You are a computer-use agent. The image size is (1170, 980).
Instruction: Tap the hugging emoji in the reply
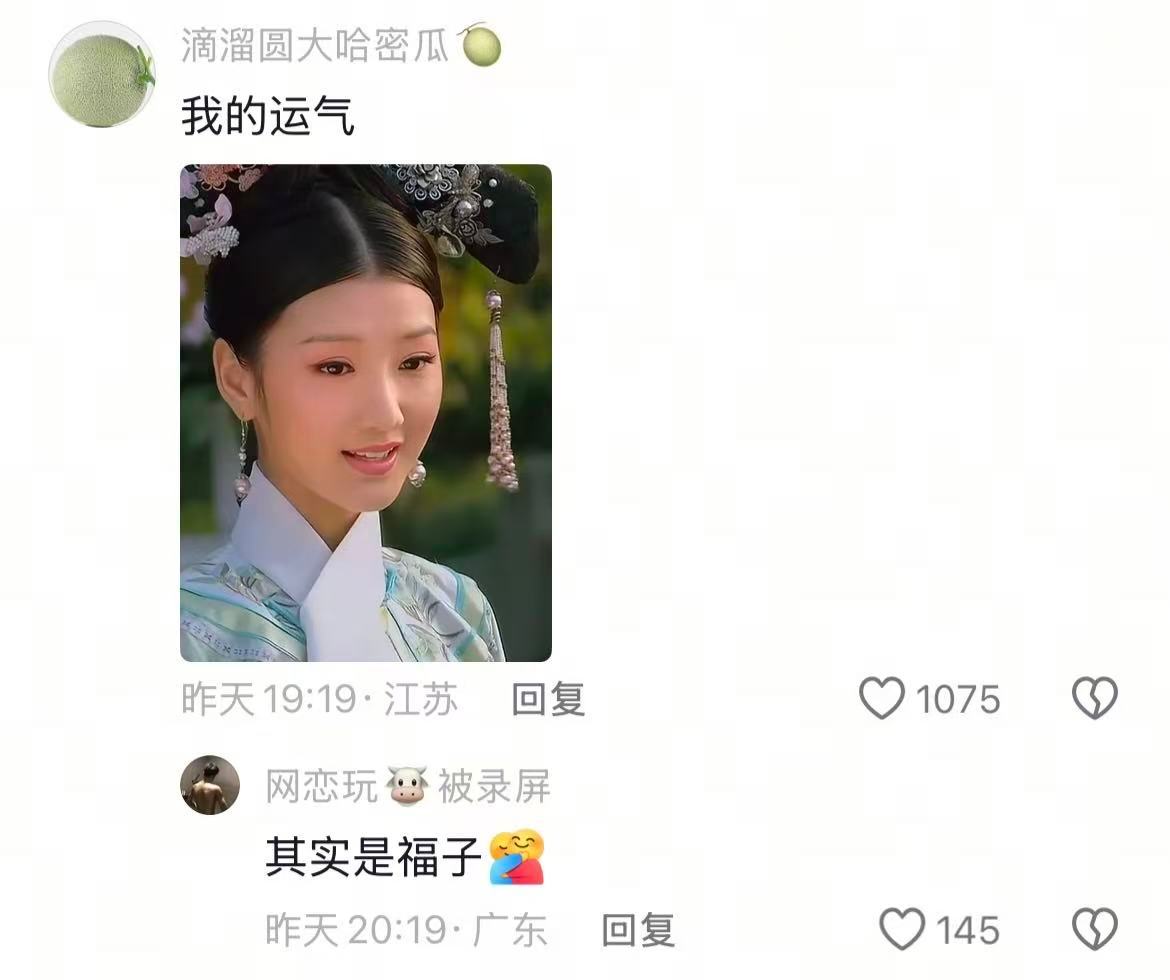[x=517, y=856]
